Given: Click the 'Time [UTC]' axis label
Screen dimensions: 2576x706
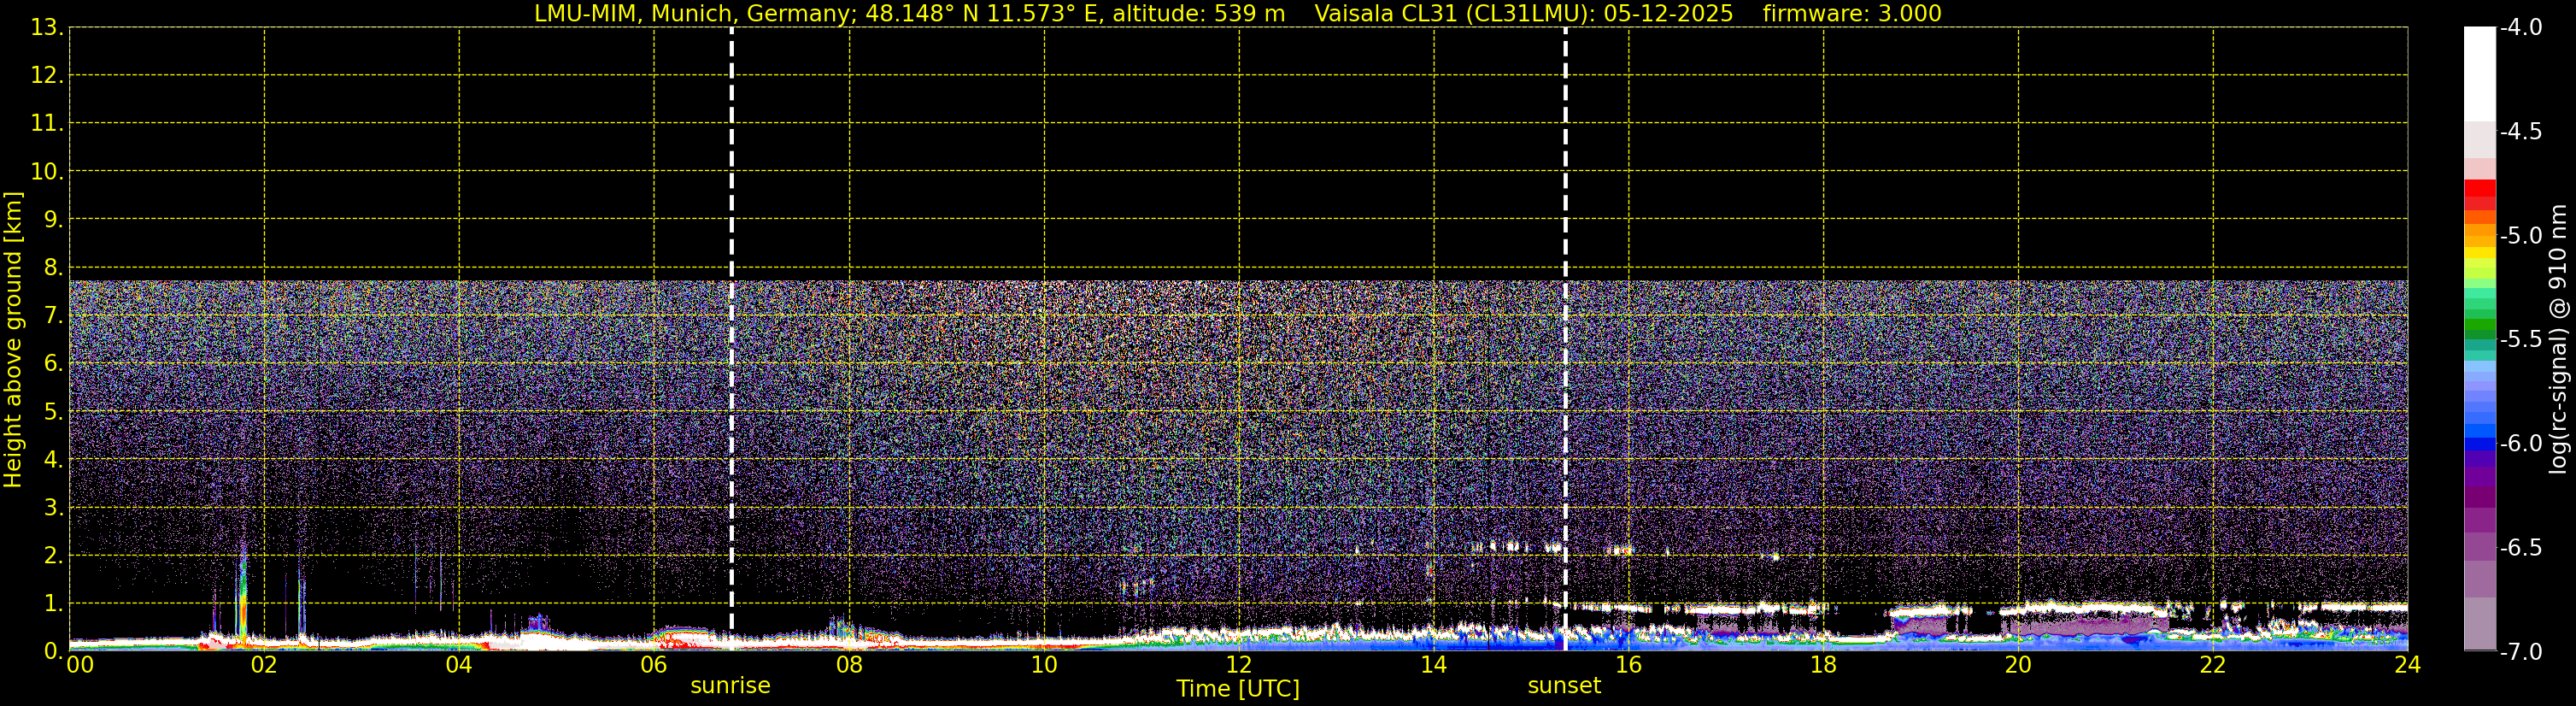Looking at the screenshot, I should [x=1238, y=689].
